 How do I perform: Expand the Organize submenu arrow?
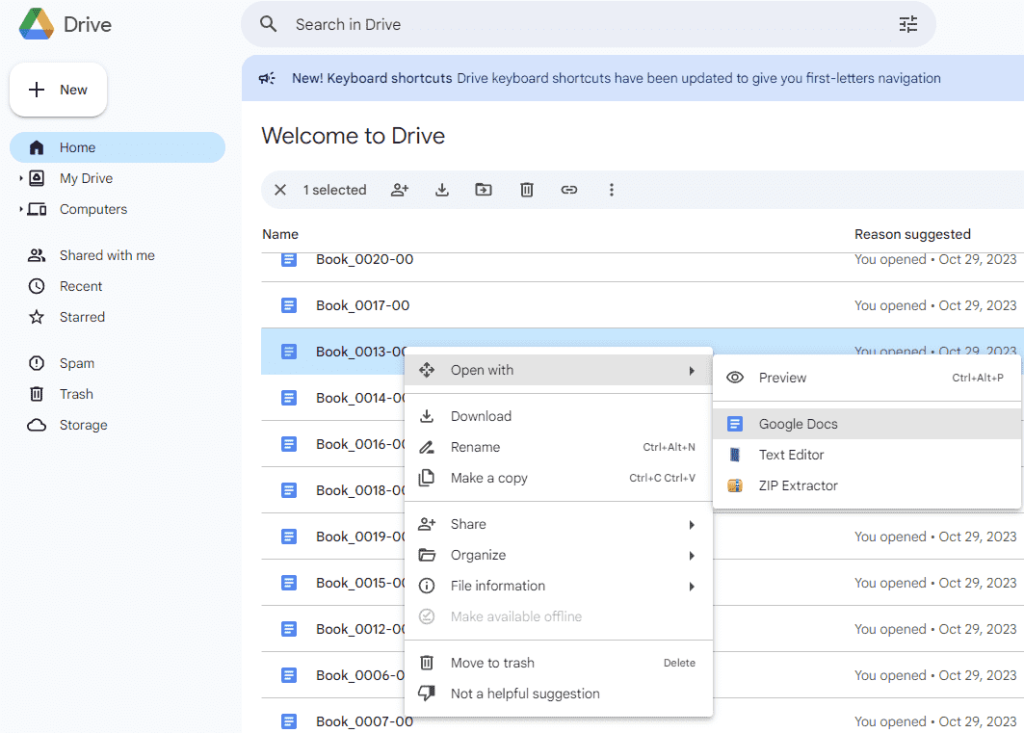coord(692,556)
